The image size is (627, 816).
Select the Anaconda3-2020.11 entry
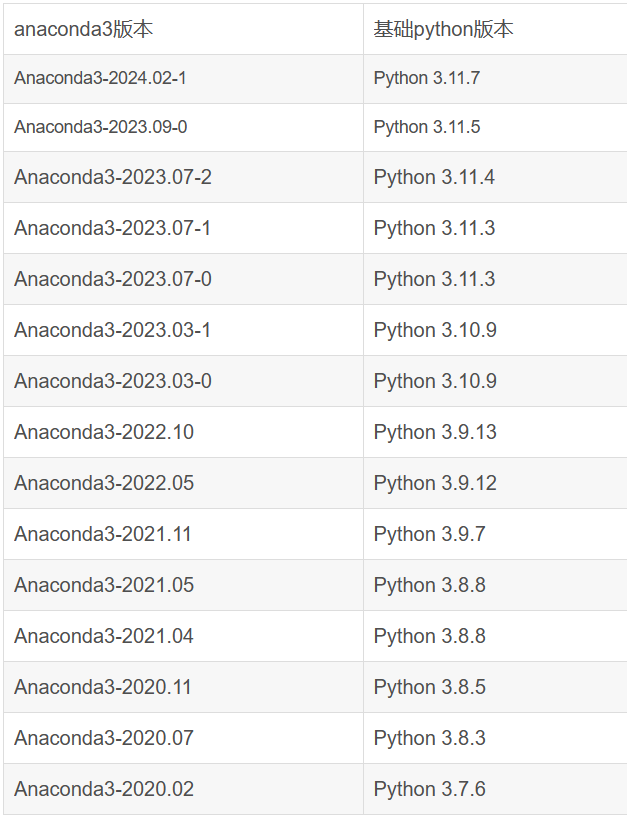pyautogui.click(x=103, y=687)
